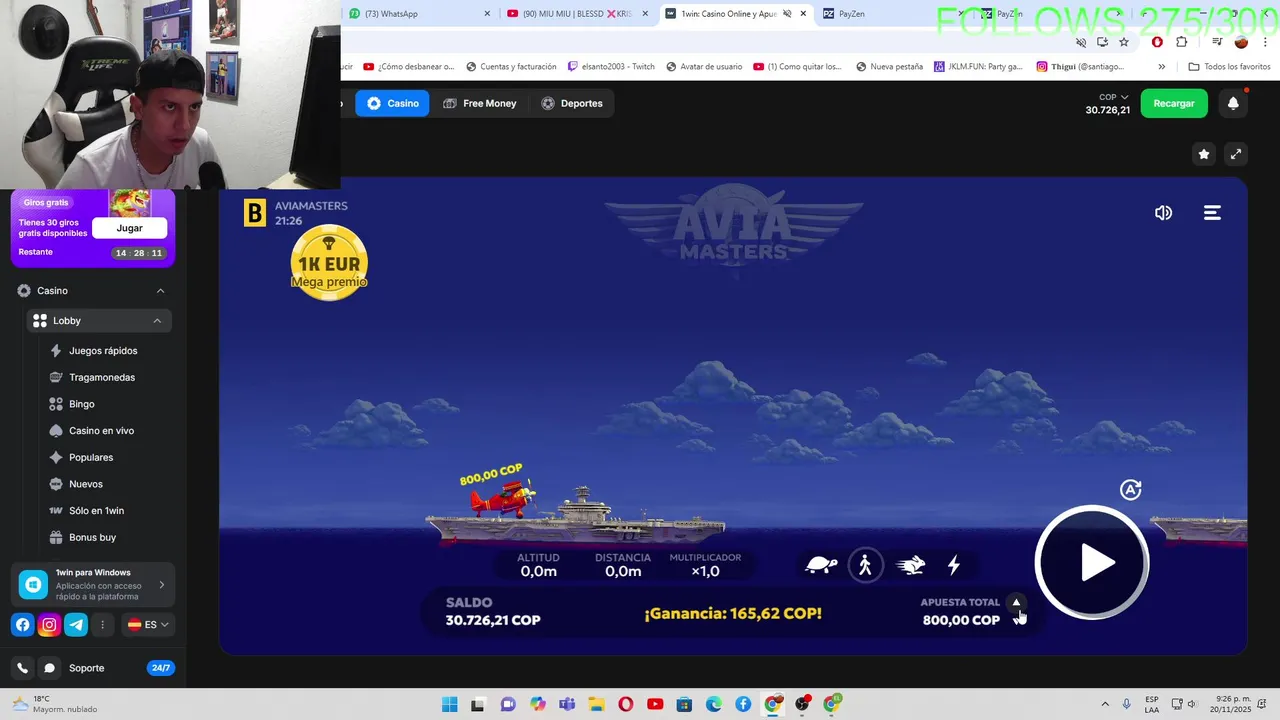The image size is (1280, 720).
Task: Start the Aviamasters round with play button
Action: tap(1092, 563)
